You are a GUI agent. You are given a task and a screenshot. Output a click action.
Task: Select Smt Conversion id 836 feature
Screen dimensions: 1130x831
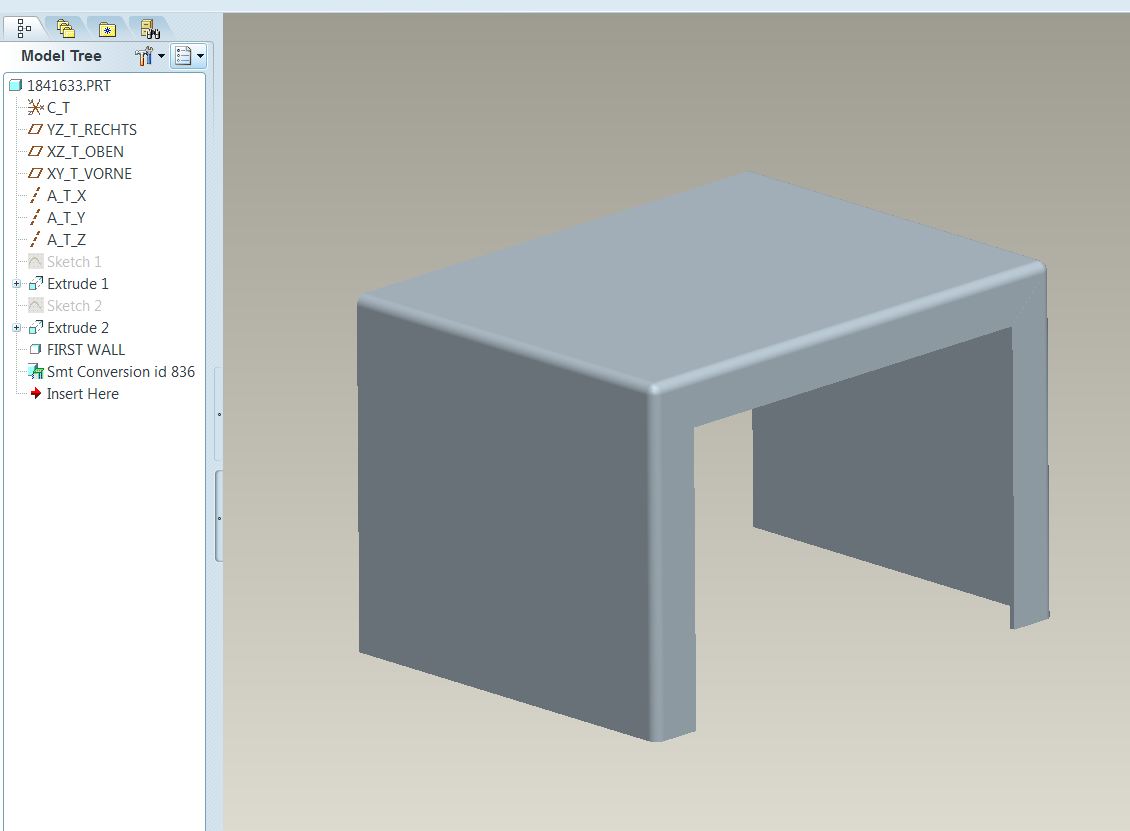click(x=121, y=372)
